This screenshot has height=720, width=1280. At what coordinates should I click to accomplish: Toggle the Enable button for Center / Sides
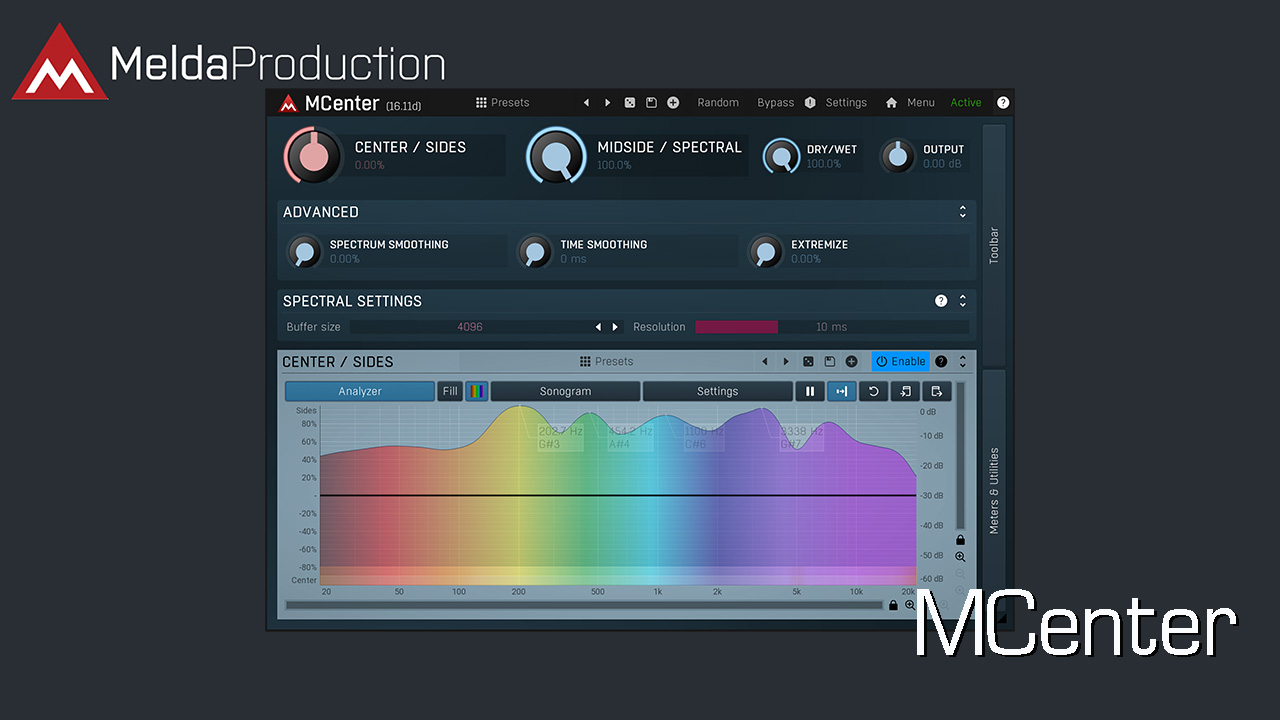tap(901, 362)
